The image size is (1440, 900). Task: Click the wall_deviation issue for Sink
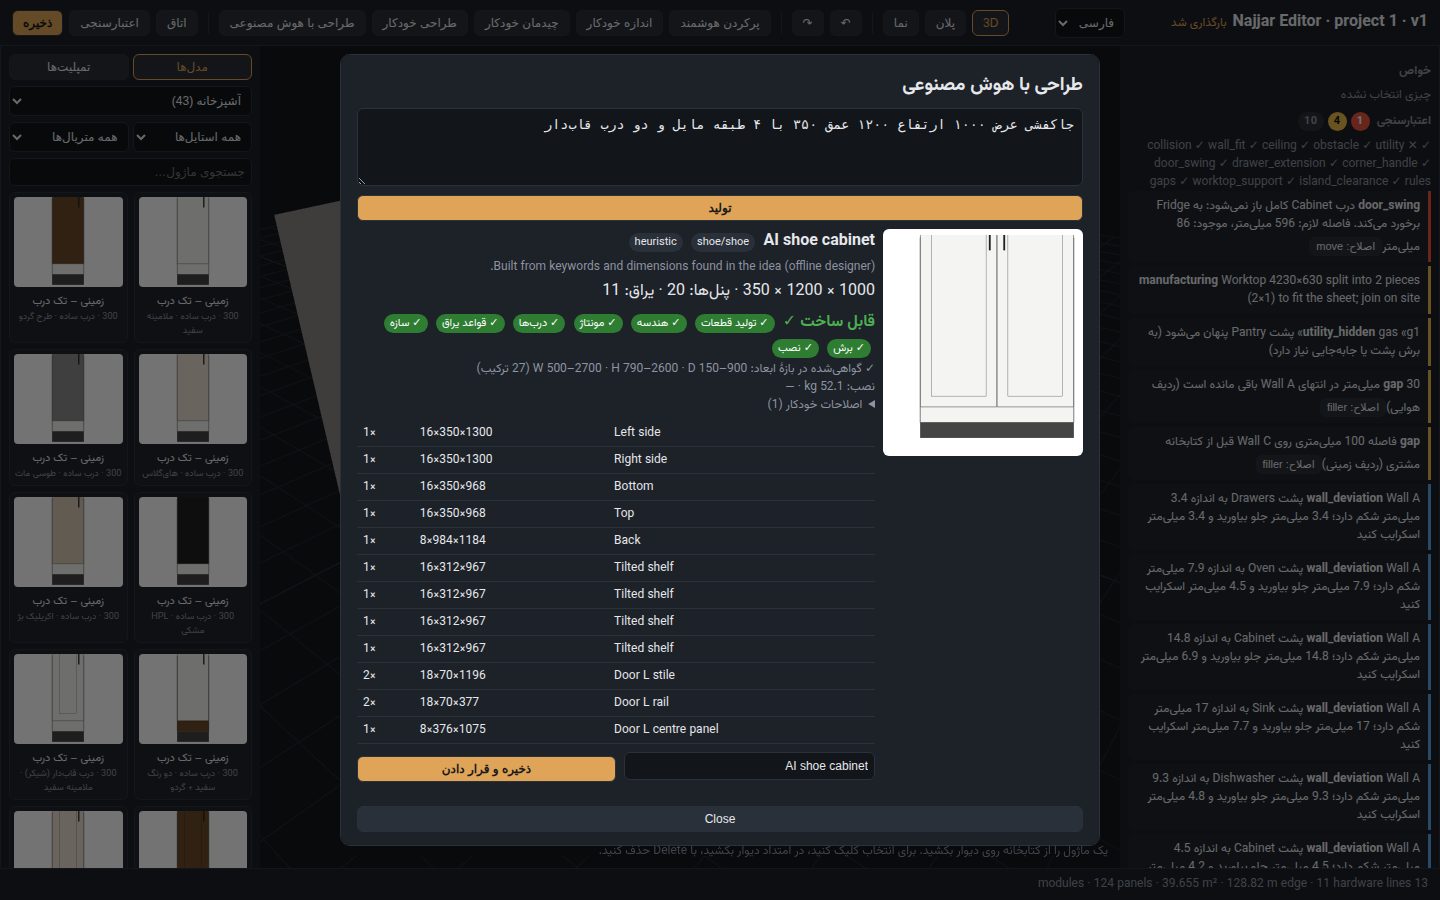pos(1280,726)
